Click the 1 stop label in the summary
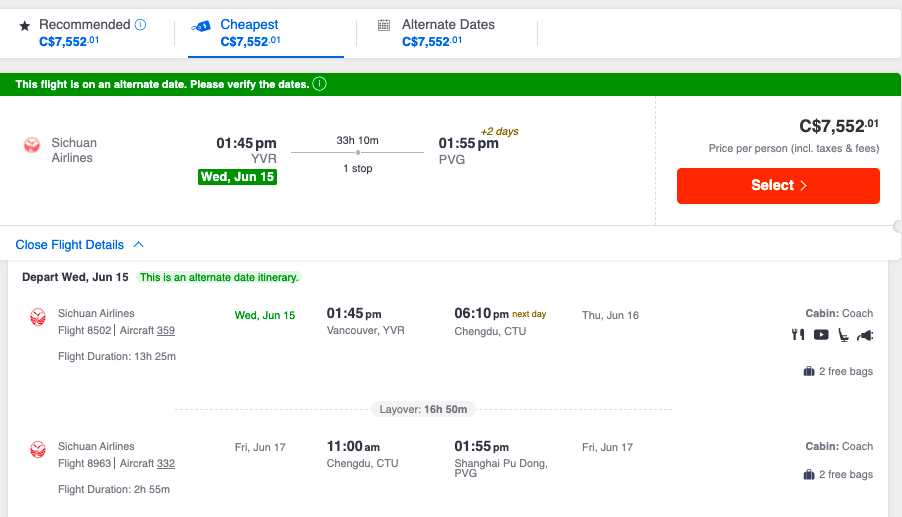The height and width of the screenshot is (517, 902). (x=358, y=168)
